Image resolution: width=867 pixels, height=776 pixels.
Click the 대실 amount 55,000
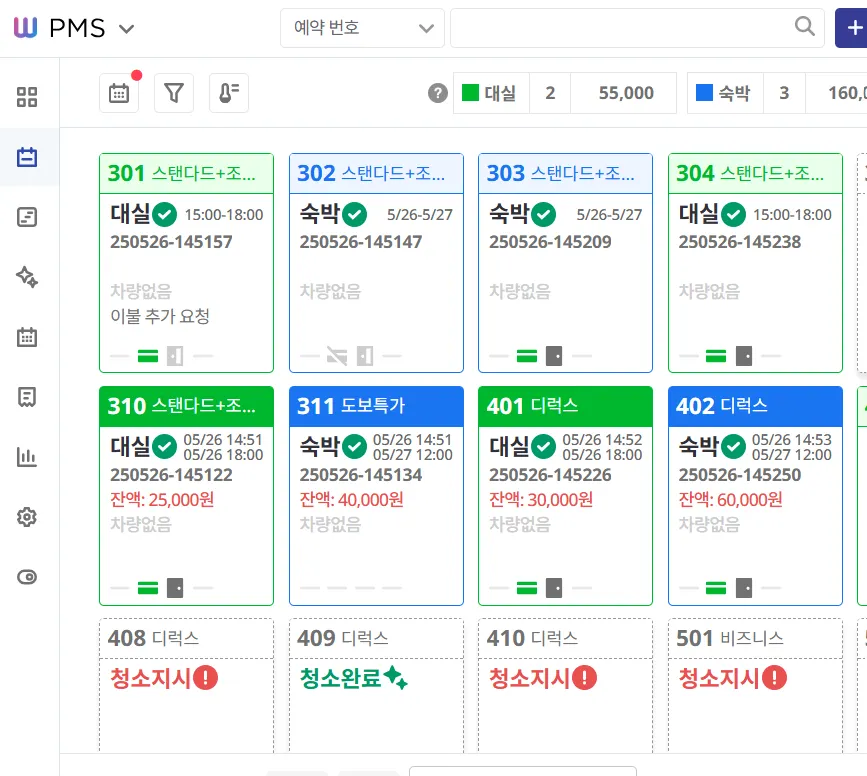(626, 93)
